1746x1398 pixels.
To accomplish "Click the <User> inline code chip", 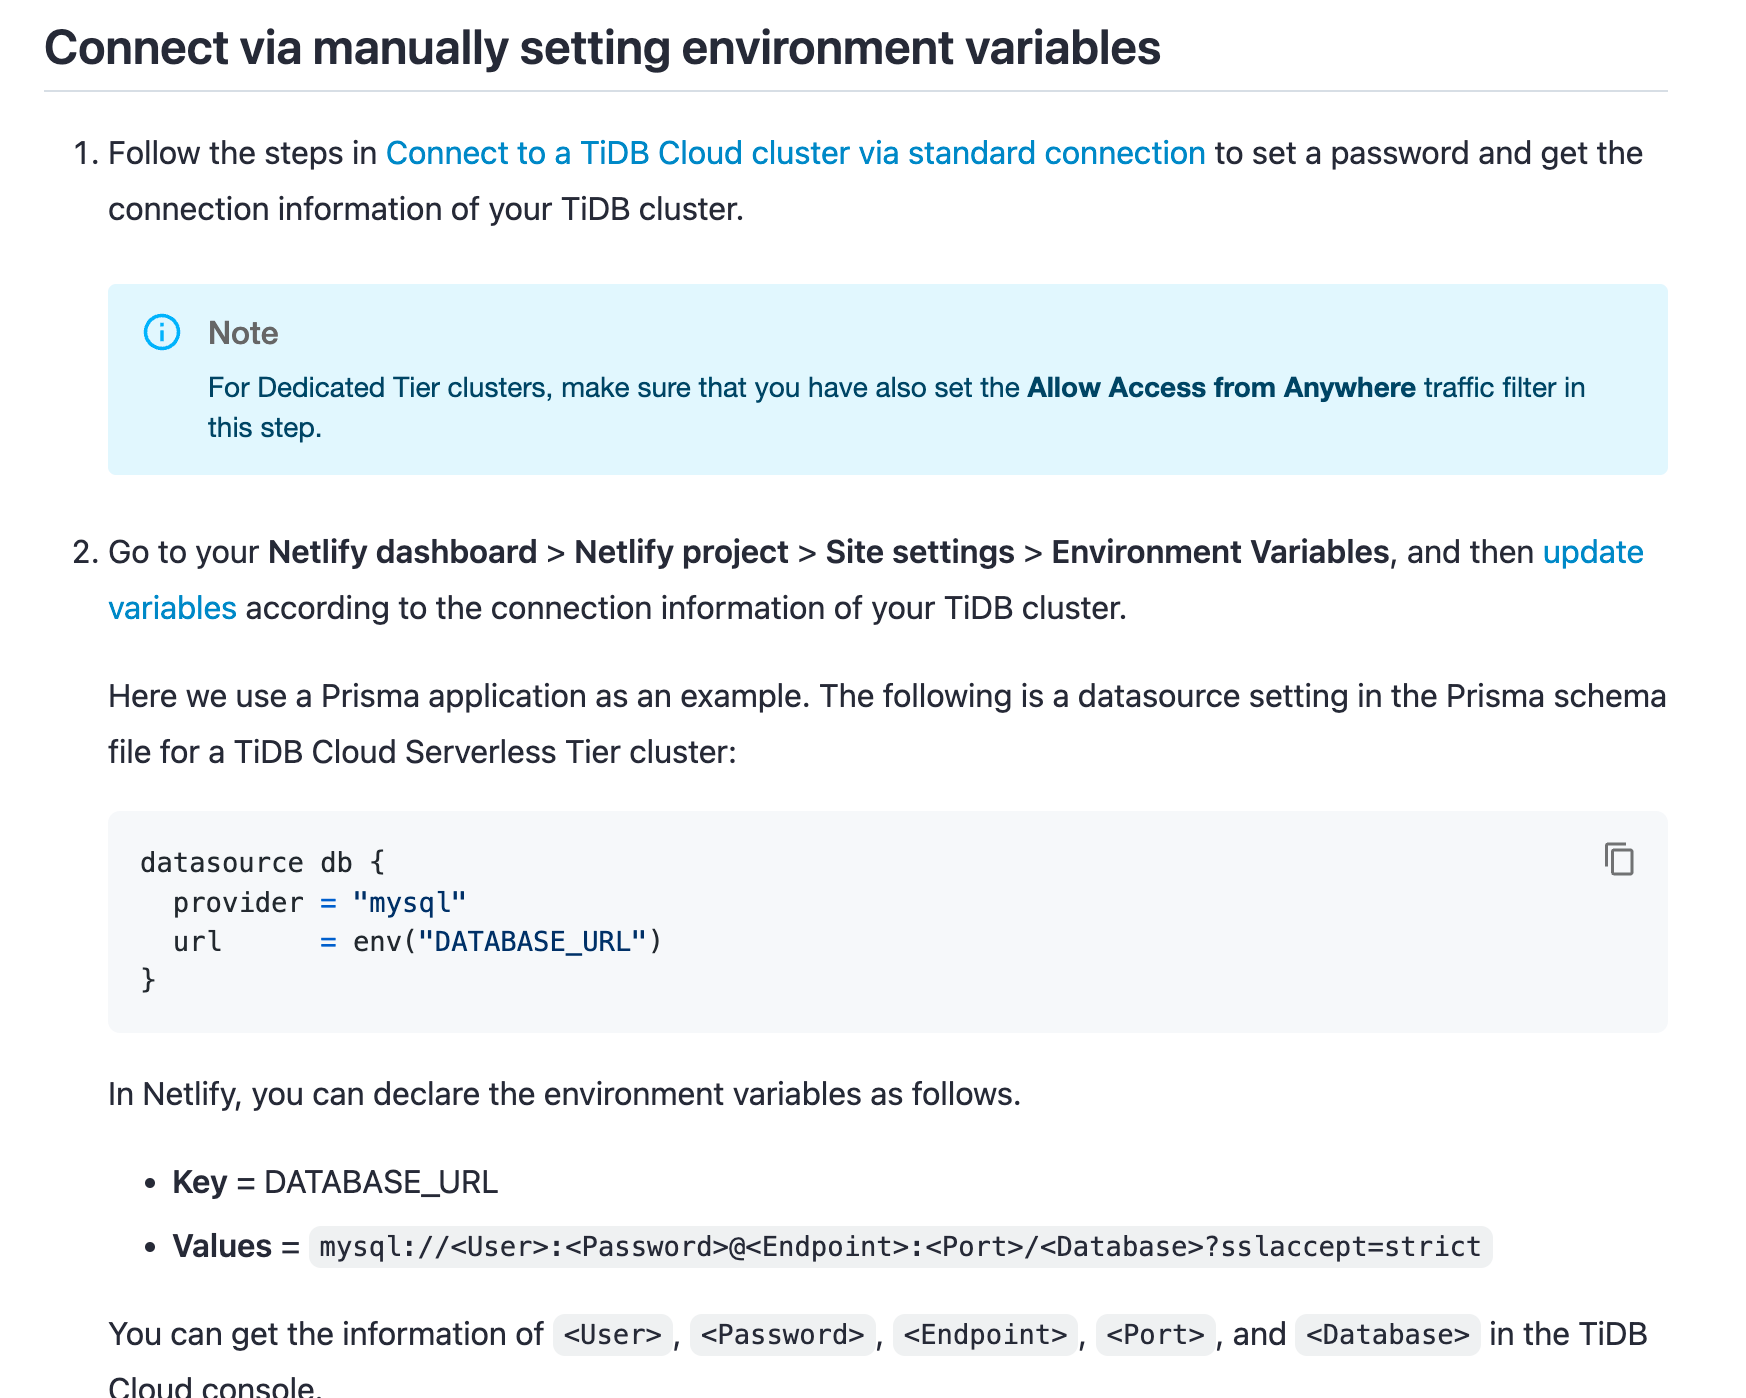I will (612, 1335).
